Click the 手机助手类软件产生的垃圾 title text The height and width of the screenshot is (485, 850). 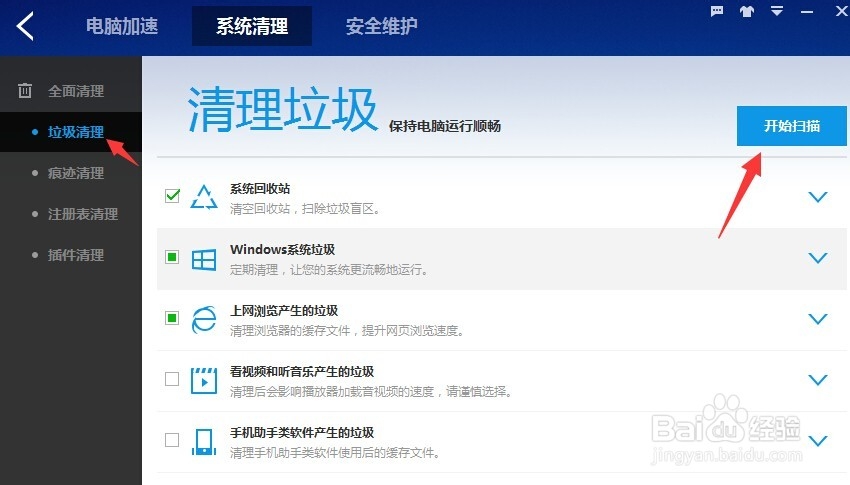[x=302, y=432]
